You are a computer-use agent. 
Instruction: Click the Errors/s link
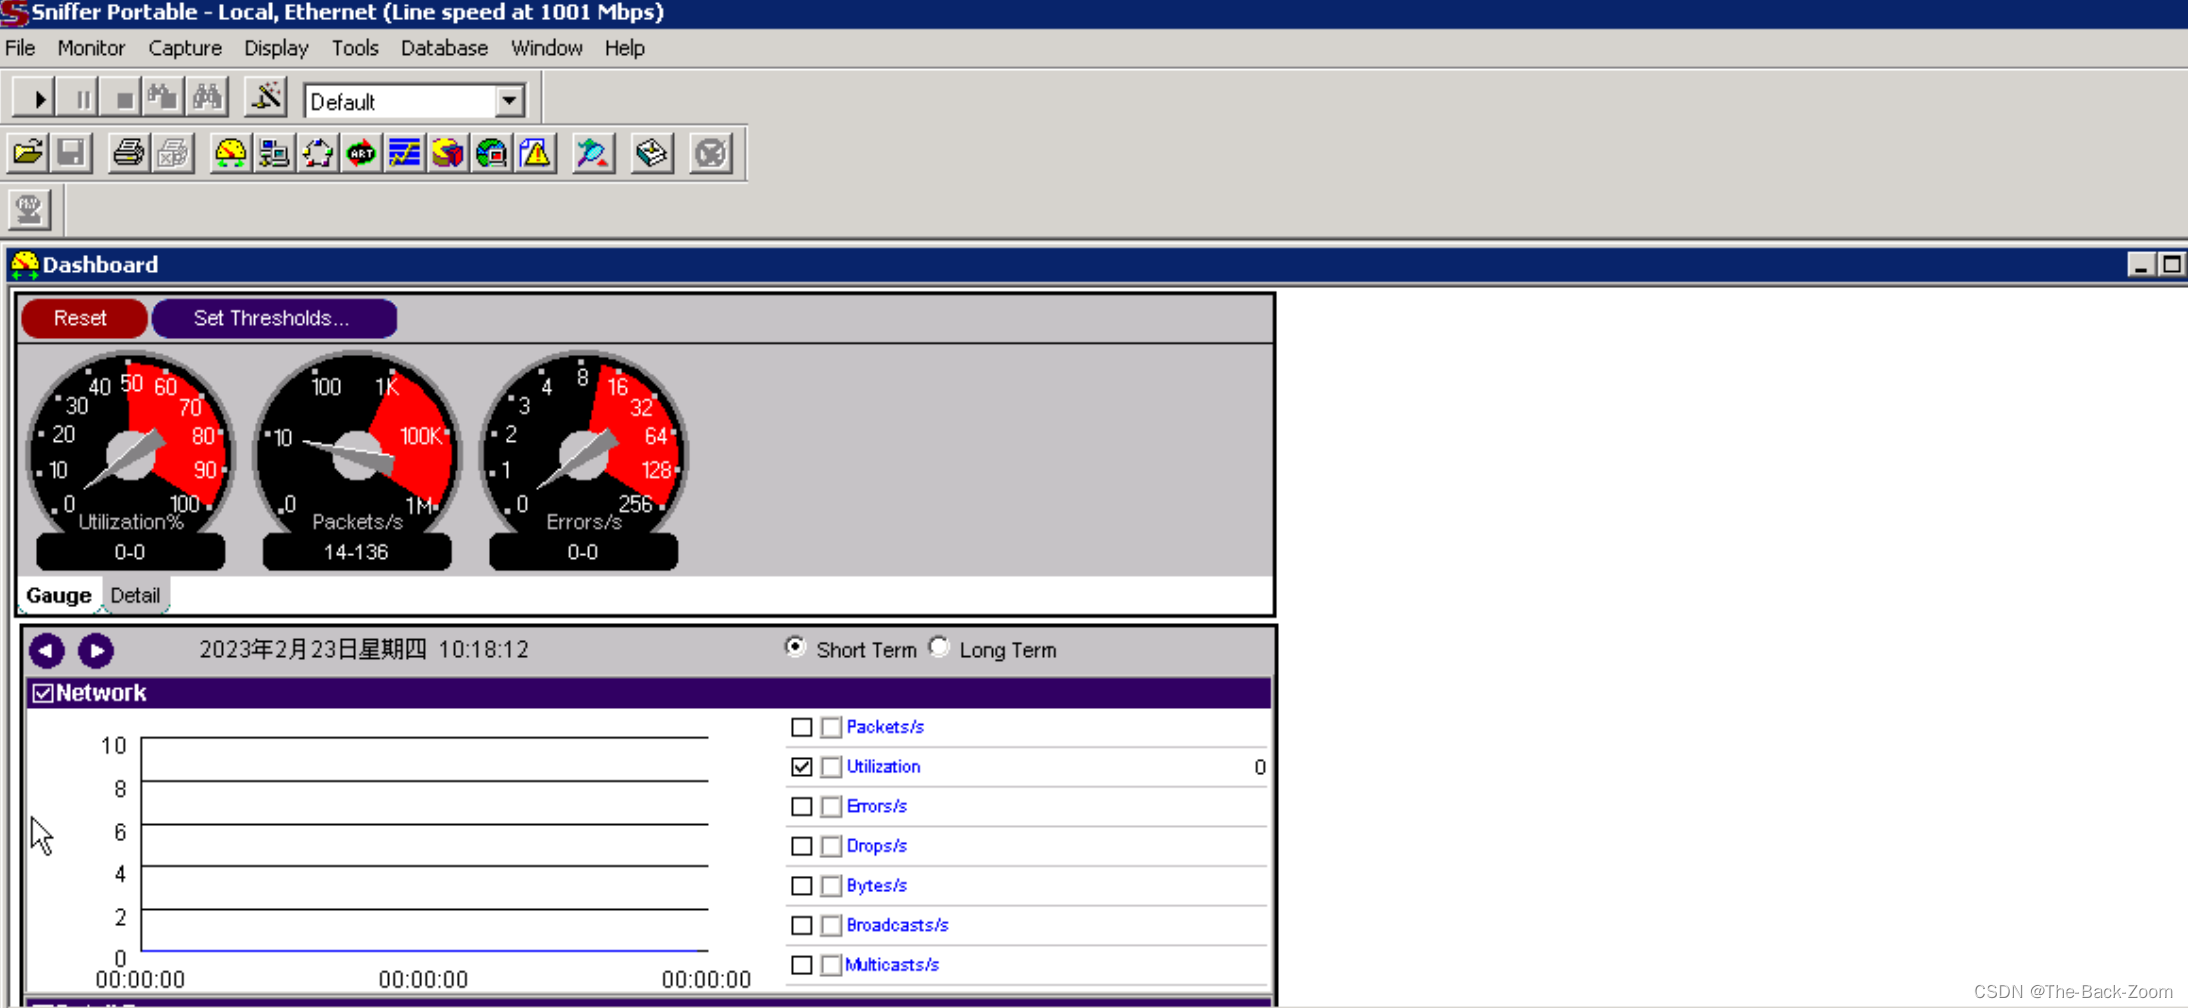pyautogui.click(x=876, y=806)
